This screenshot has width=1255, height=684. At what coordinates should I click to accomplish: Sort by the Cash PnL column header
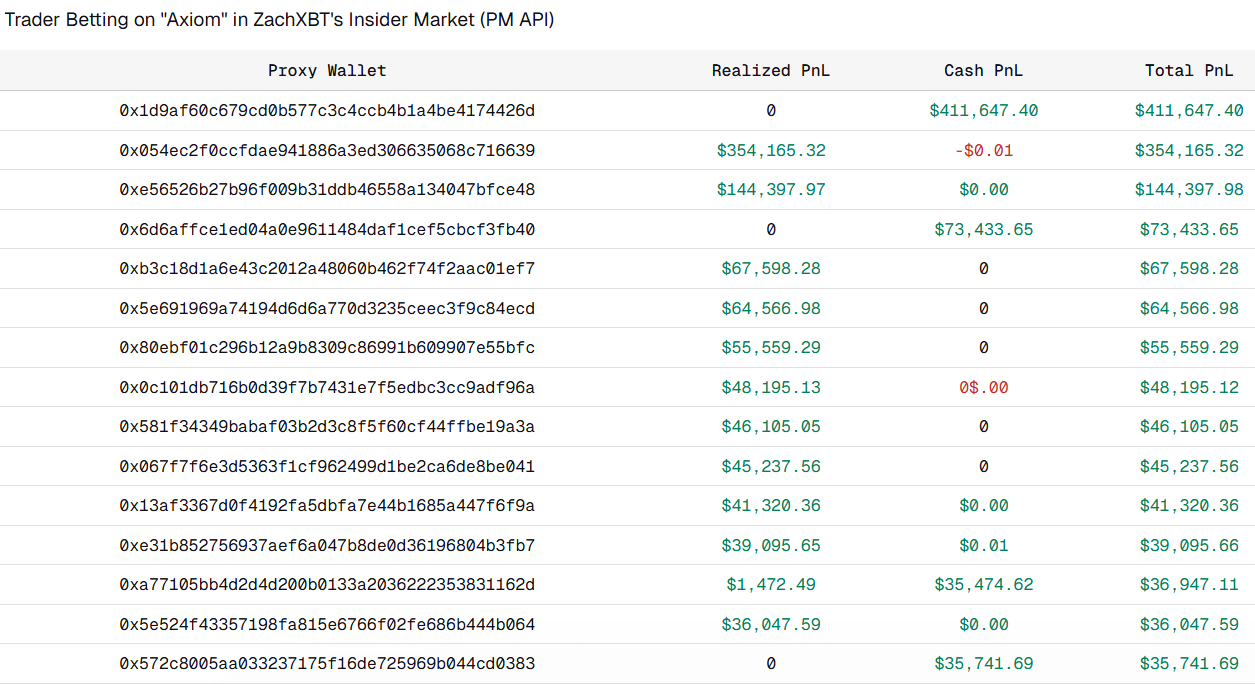coord(983,70)
